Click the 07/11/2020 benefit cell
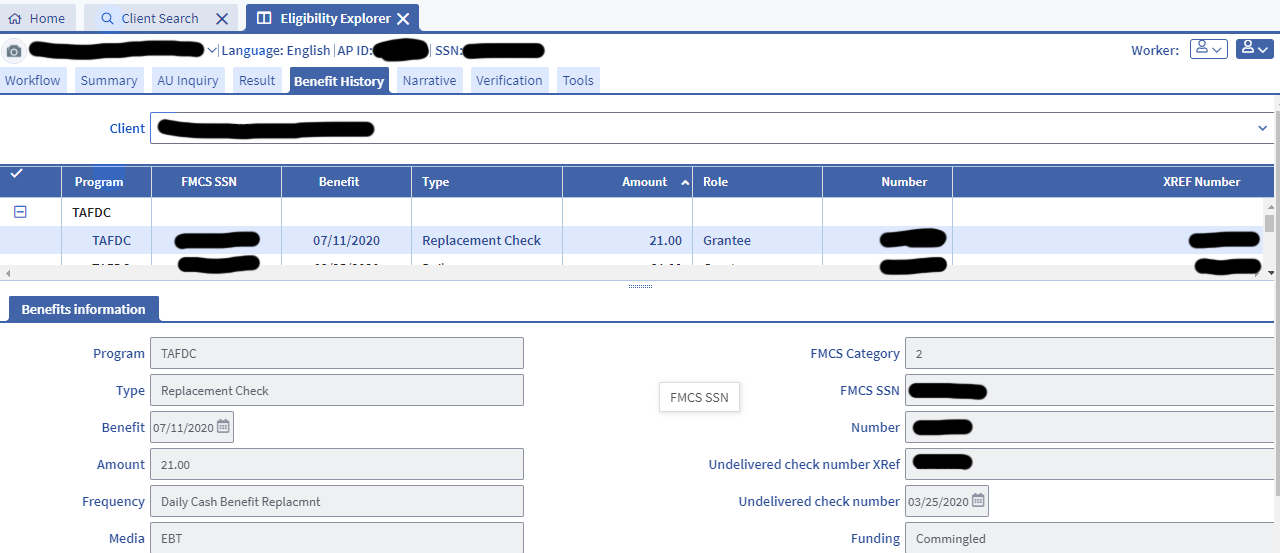 pos(347,240)
